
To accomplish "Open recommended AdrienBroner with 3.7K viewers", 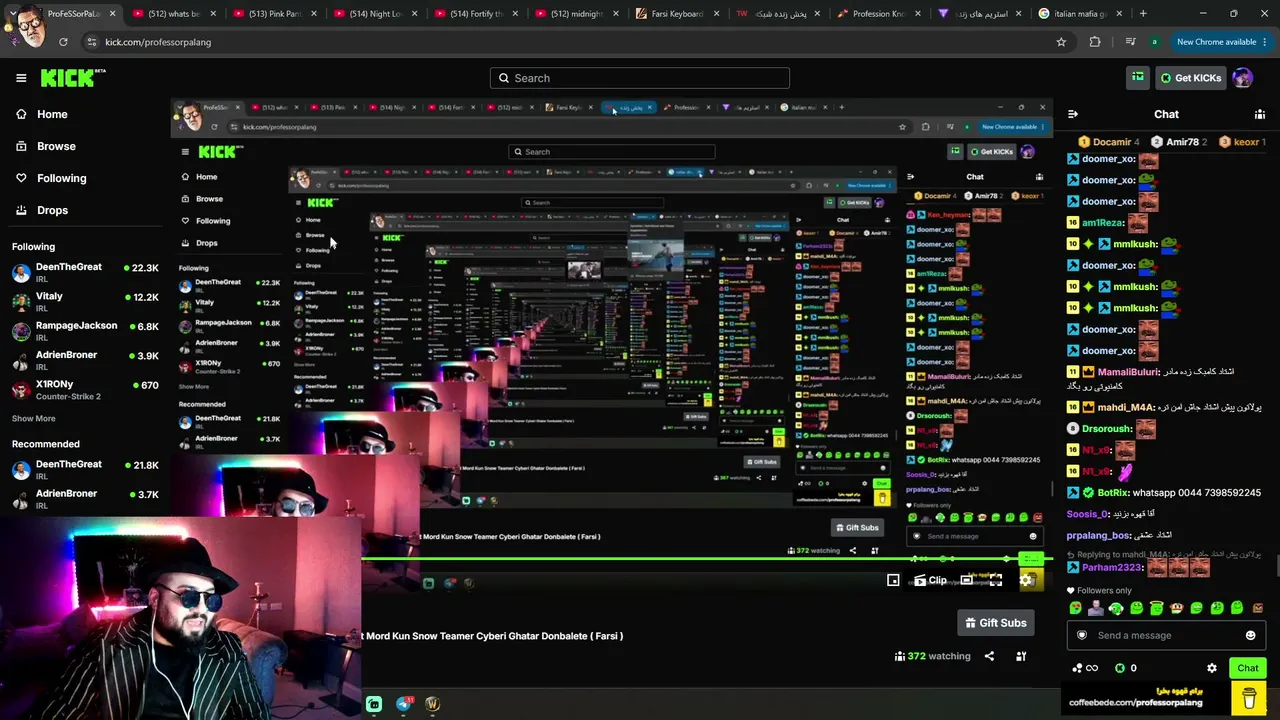I will click(85, 499).
